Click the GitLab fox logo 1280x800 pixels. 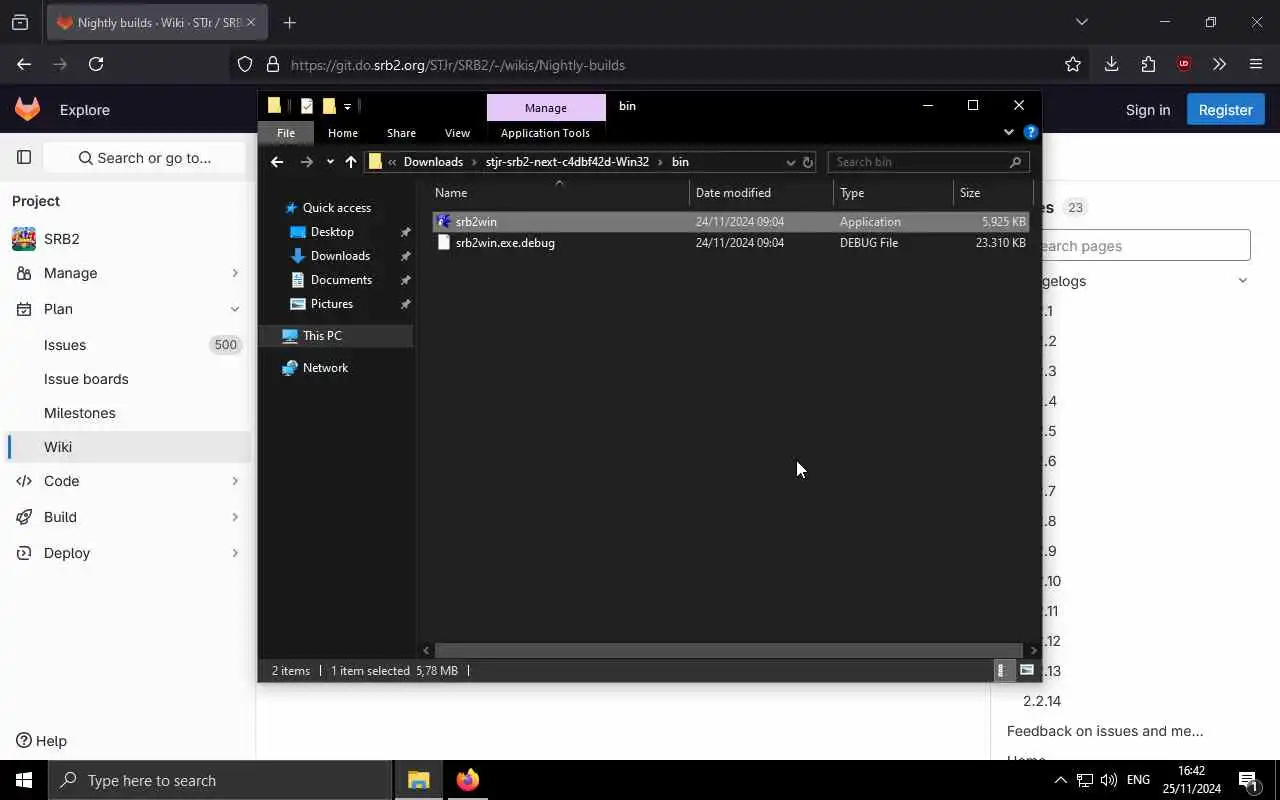pos(27,109)
